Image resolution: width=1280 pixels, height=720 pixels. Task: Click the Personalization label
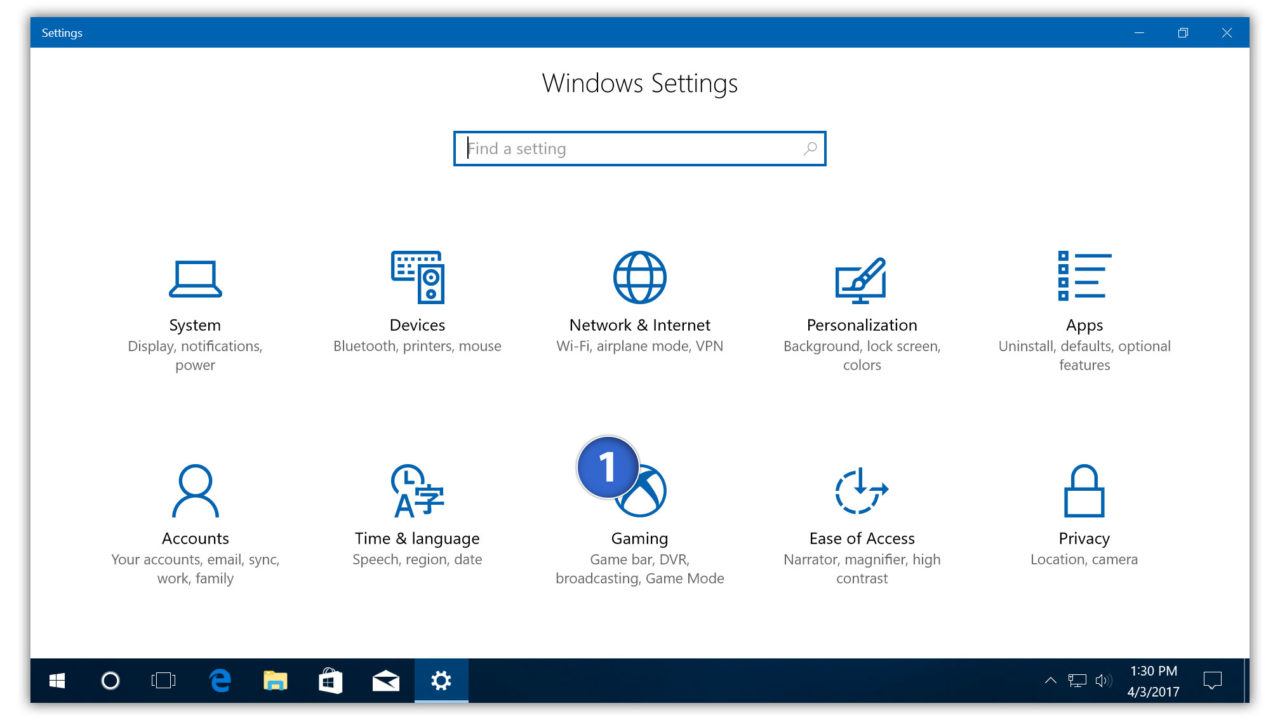[862, 325]
